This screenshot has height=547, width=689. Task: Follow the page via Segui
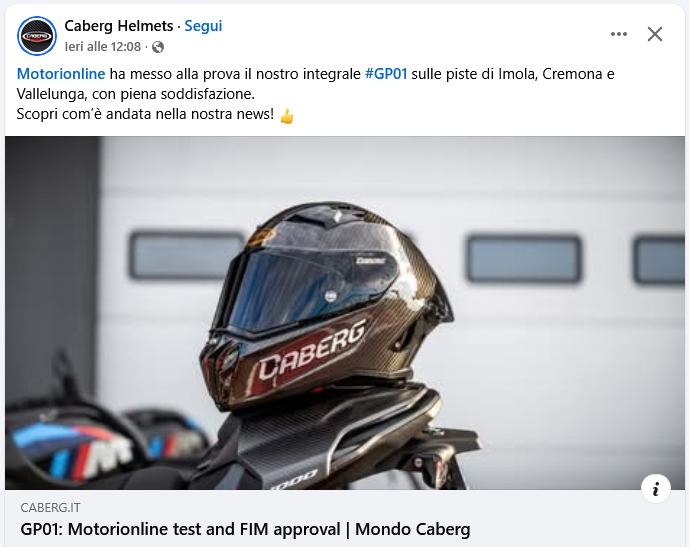[203, 26]
